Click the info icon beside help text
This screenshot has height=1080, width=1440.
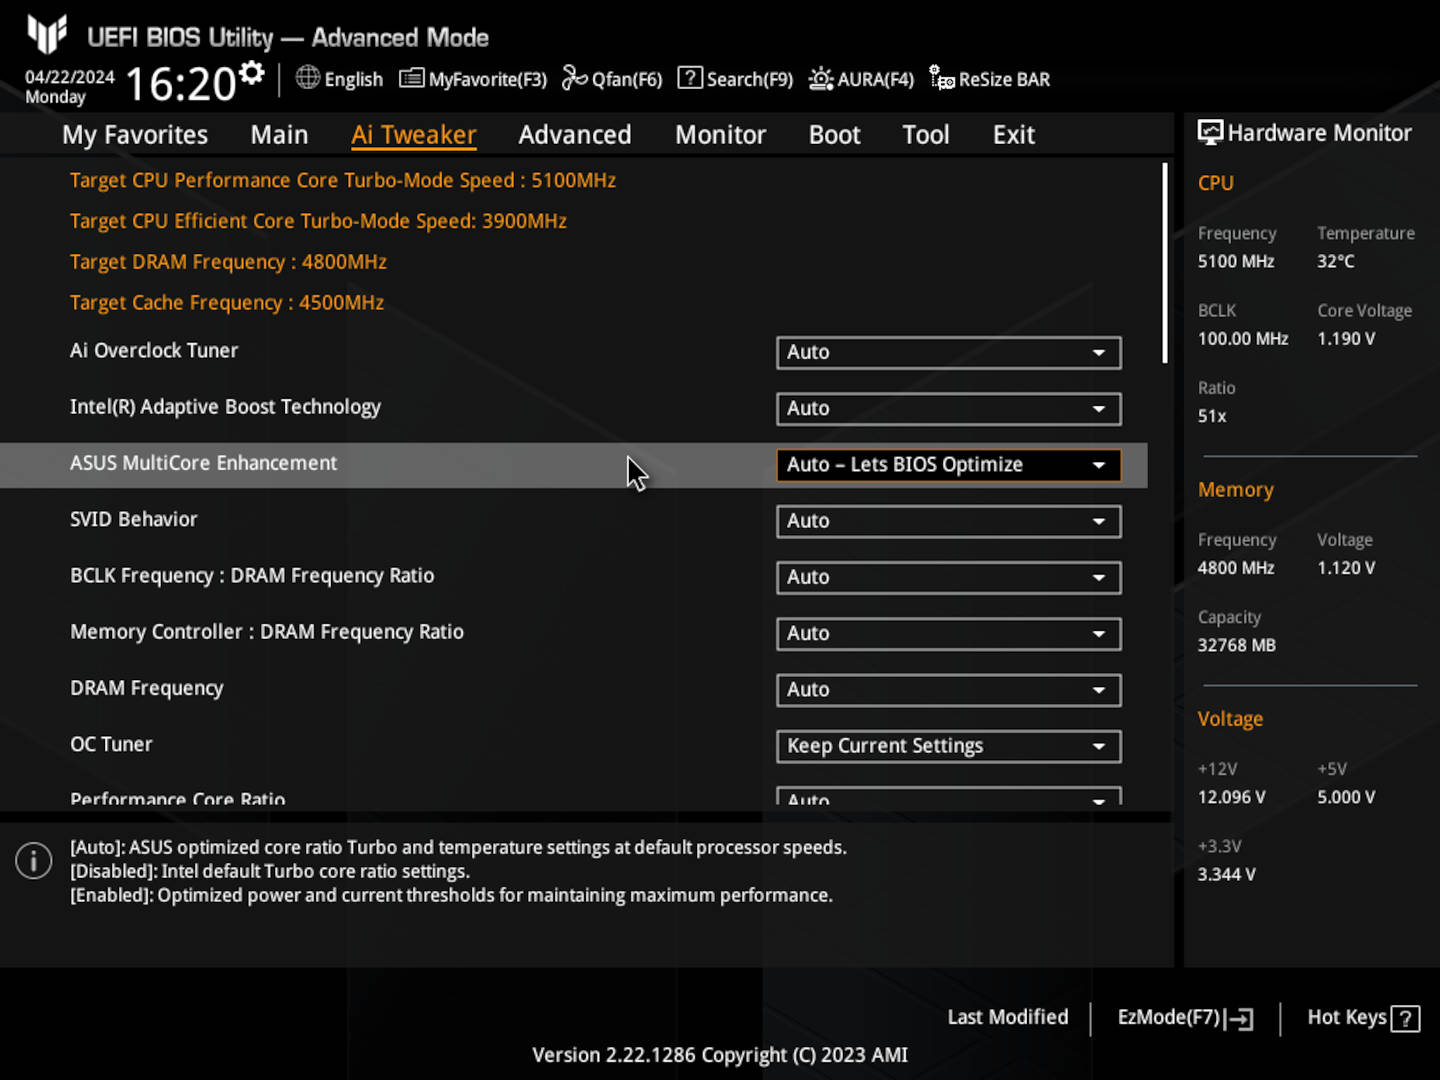(x=34, y=861)
